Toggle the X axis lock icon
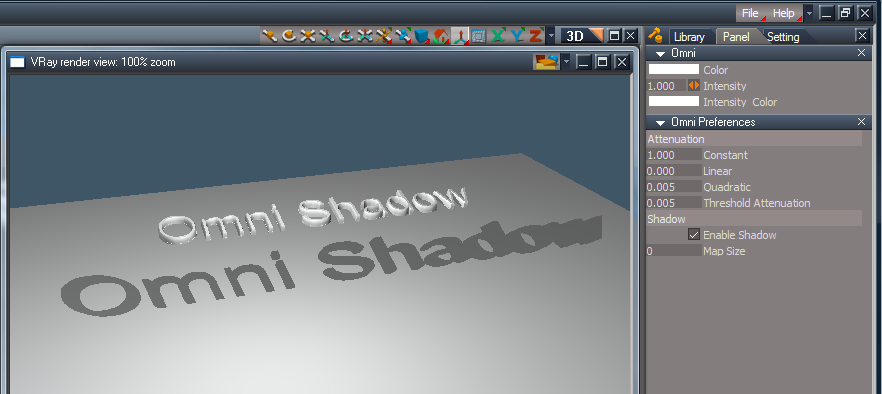Viewport: 882px width, 394px height. (497, 36)
